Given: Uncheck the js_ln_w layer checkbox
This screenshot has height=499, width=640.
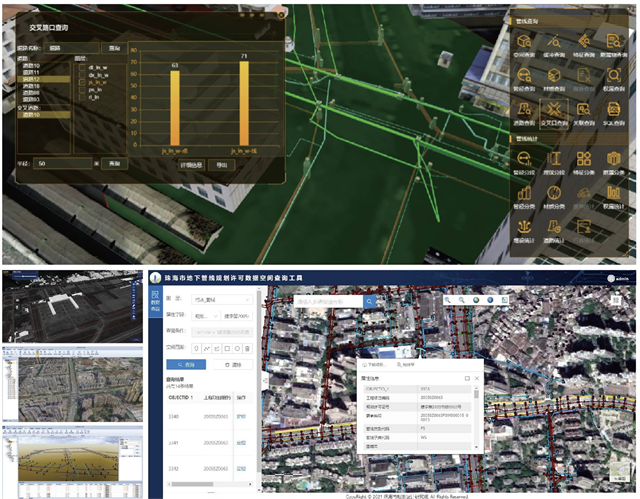Looking at the screenshot, I should coord(81,81).
